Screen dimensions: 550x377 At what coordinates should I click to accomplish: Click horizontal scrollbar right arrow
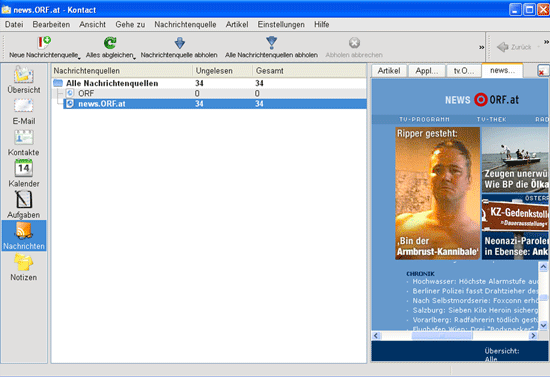coord(534,336)
